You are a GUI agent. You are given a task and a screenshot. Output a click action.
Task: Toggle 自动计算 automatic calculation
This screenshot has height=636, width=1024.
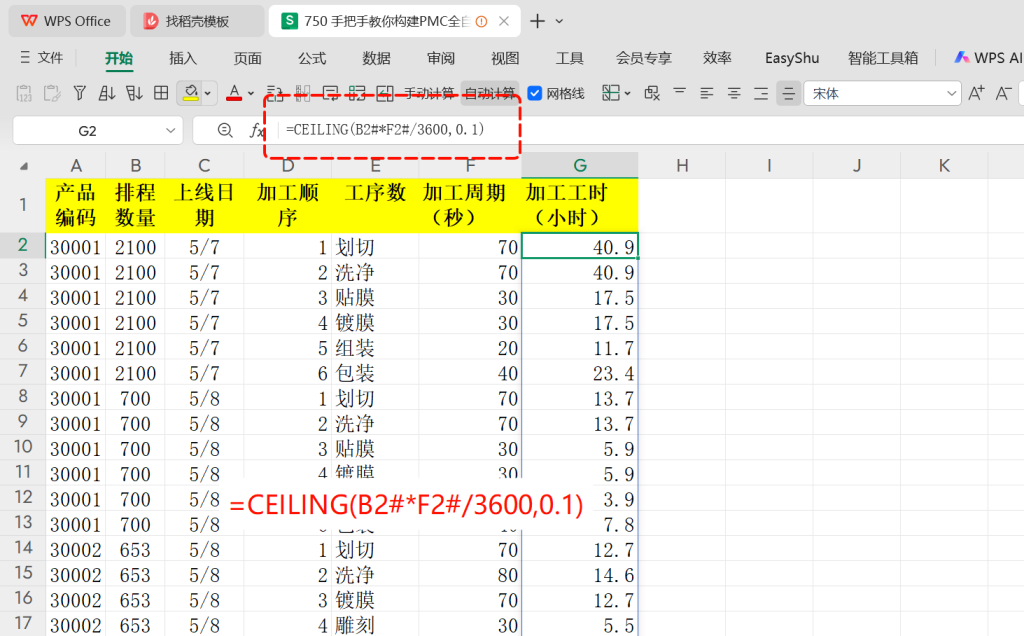490,93
